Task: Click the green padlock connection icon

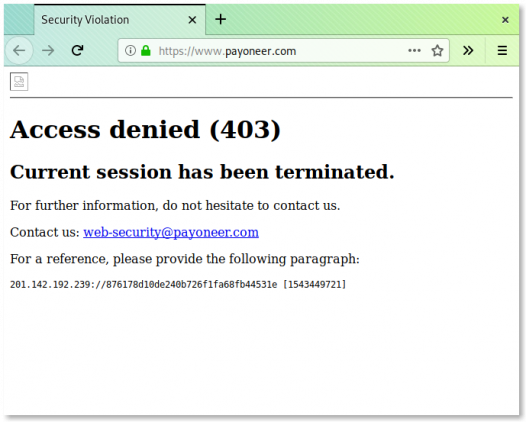Action: tap(146, 51)
